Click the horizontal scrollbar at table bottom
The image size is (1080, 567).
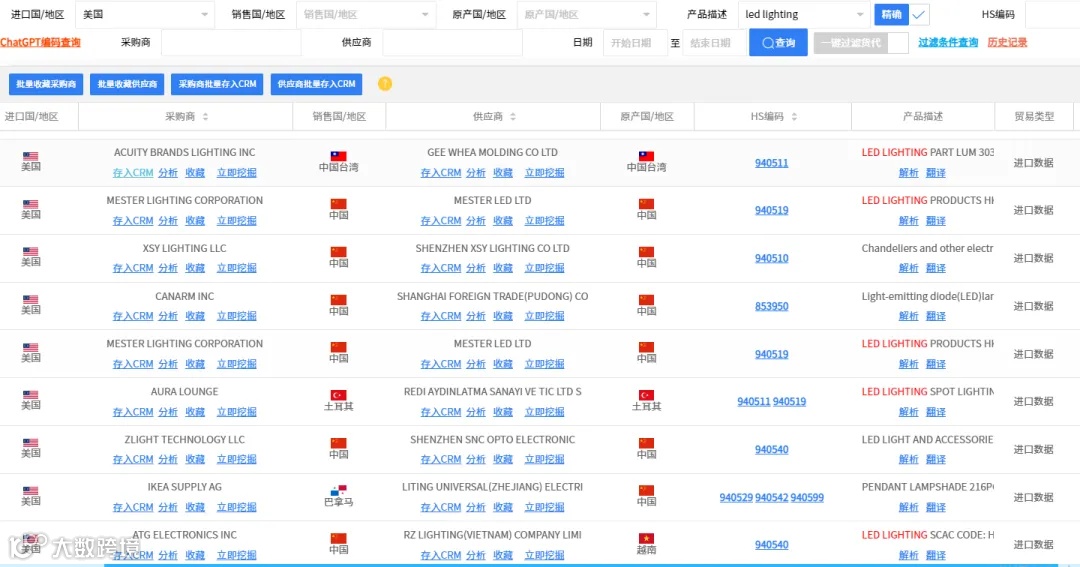click(581, 565)
